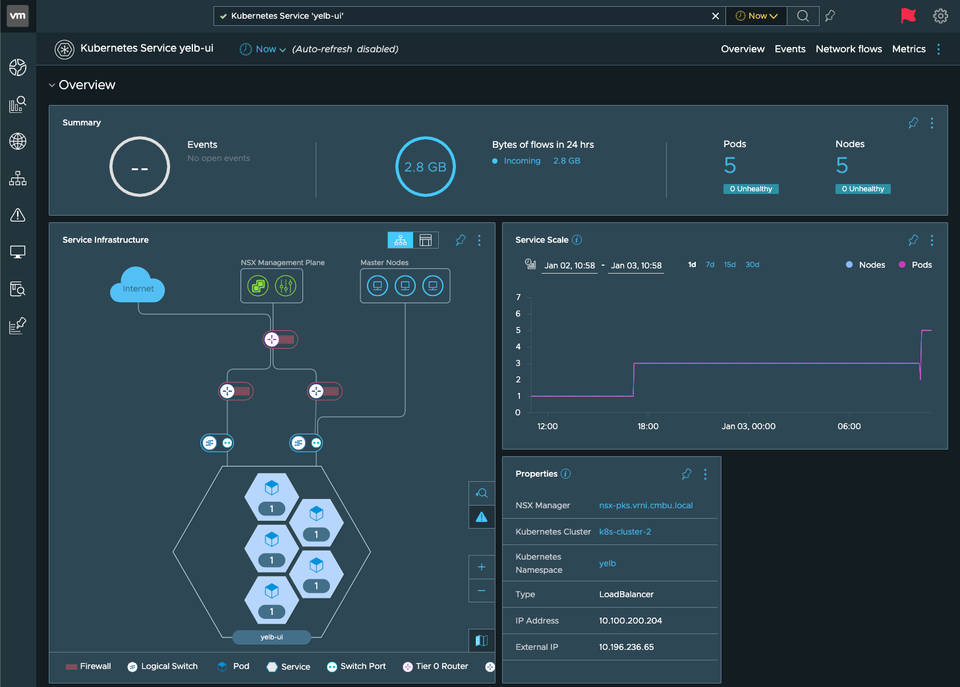This screenshot has height=687, width=960.
Task: Click the 2.8 GB incoming flows value
Action: pos(566,161)
